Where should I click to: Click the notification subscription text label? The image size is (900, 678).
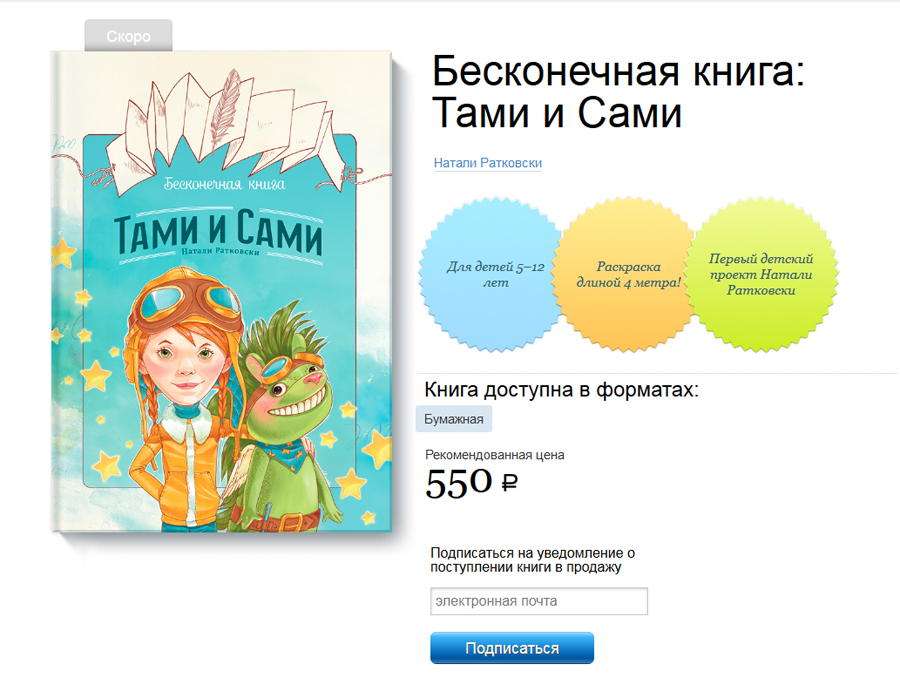tap(533, 560)
